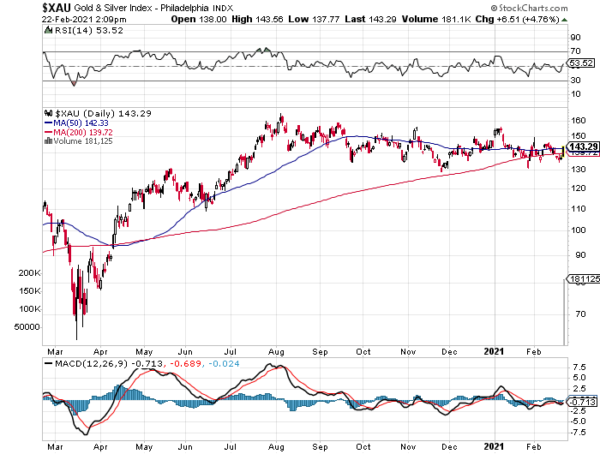Click the MACD value tag -0.713 on right
The height and width of the screenshot is (454, 600).
581,402
